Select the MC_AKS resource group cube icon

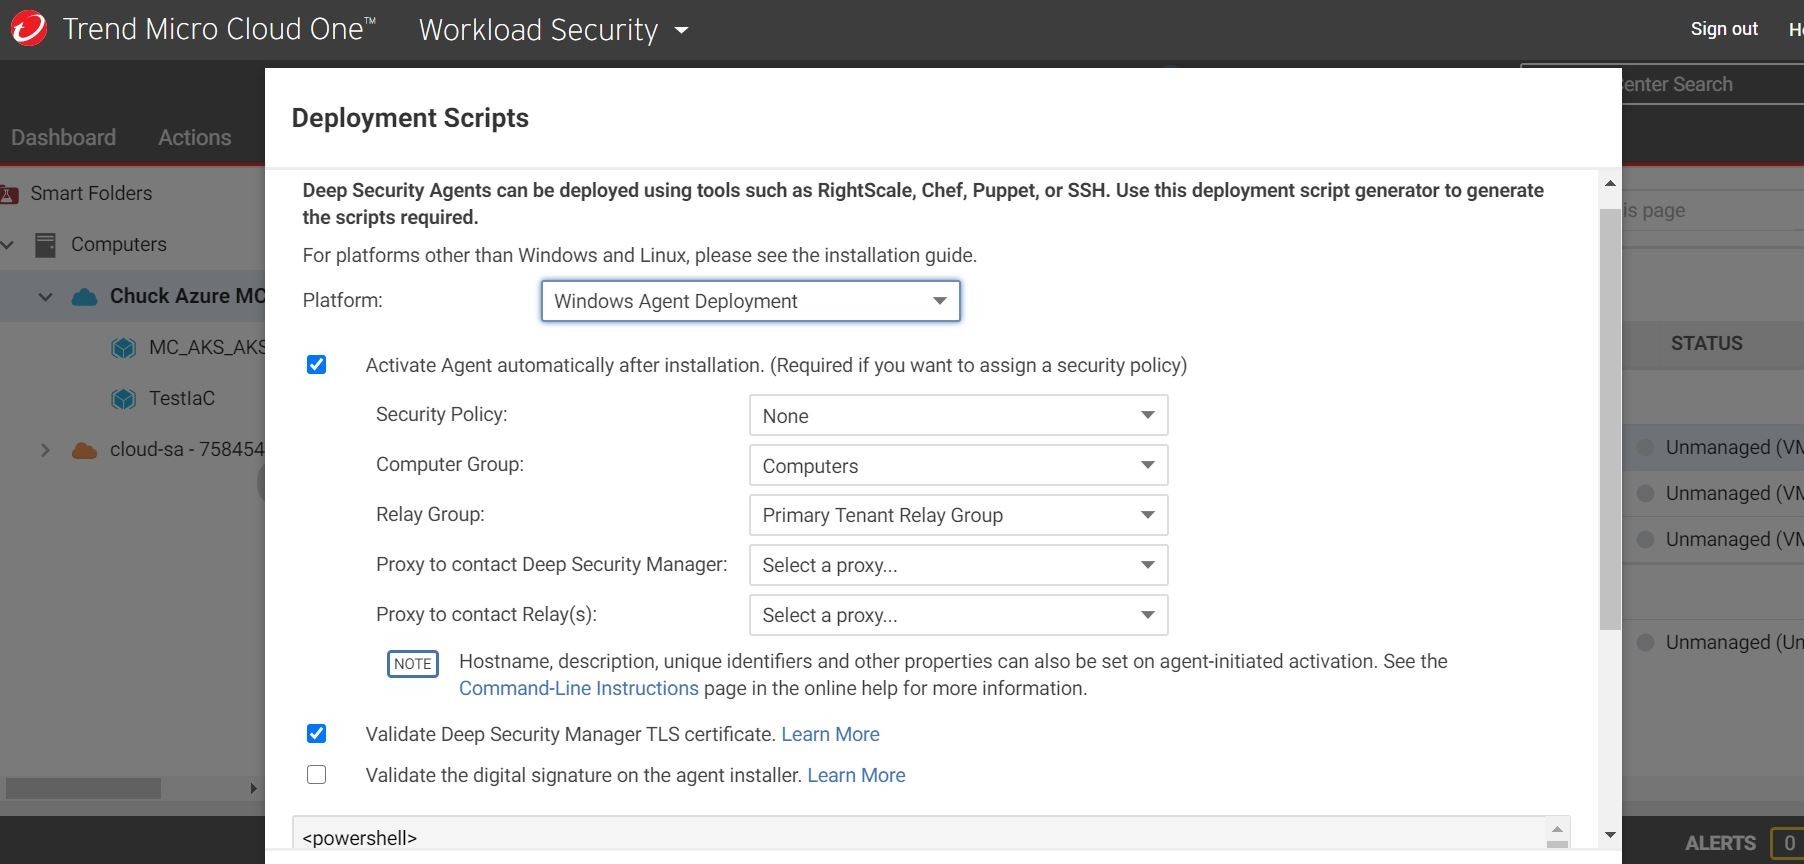(x=123, y=348)
